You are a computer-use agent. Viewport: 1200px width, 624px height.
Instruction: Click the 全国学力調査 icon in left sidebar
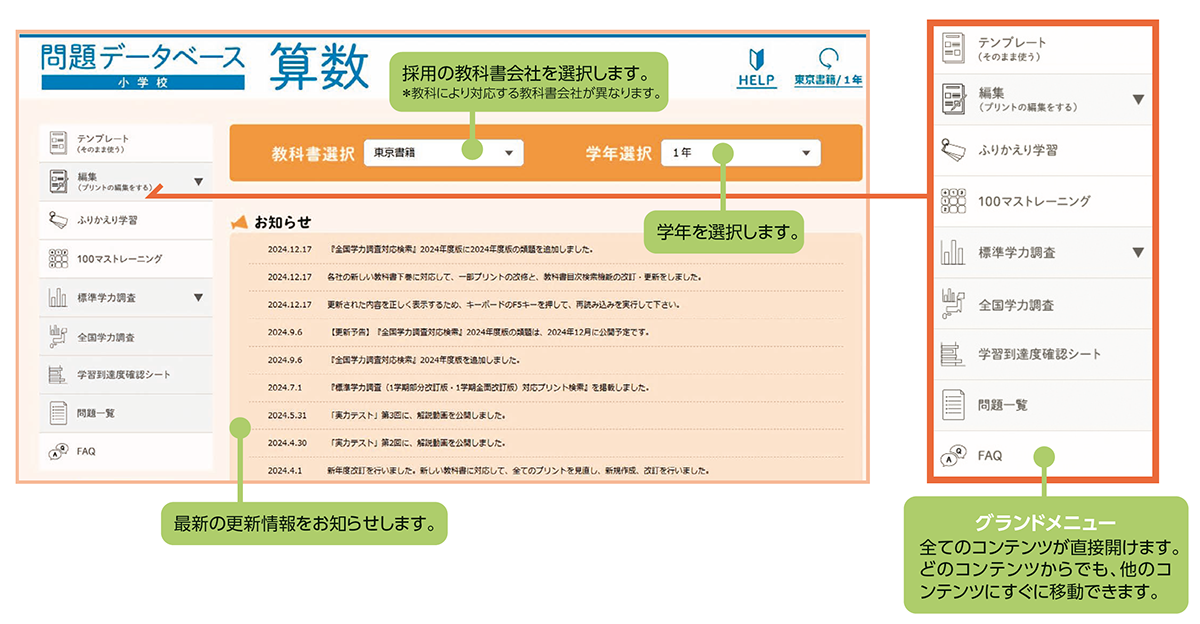[58, 337]
